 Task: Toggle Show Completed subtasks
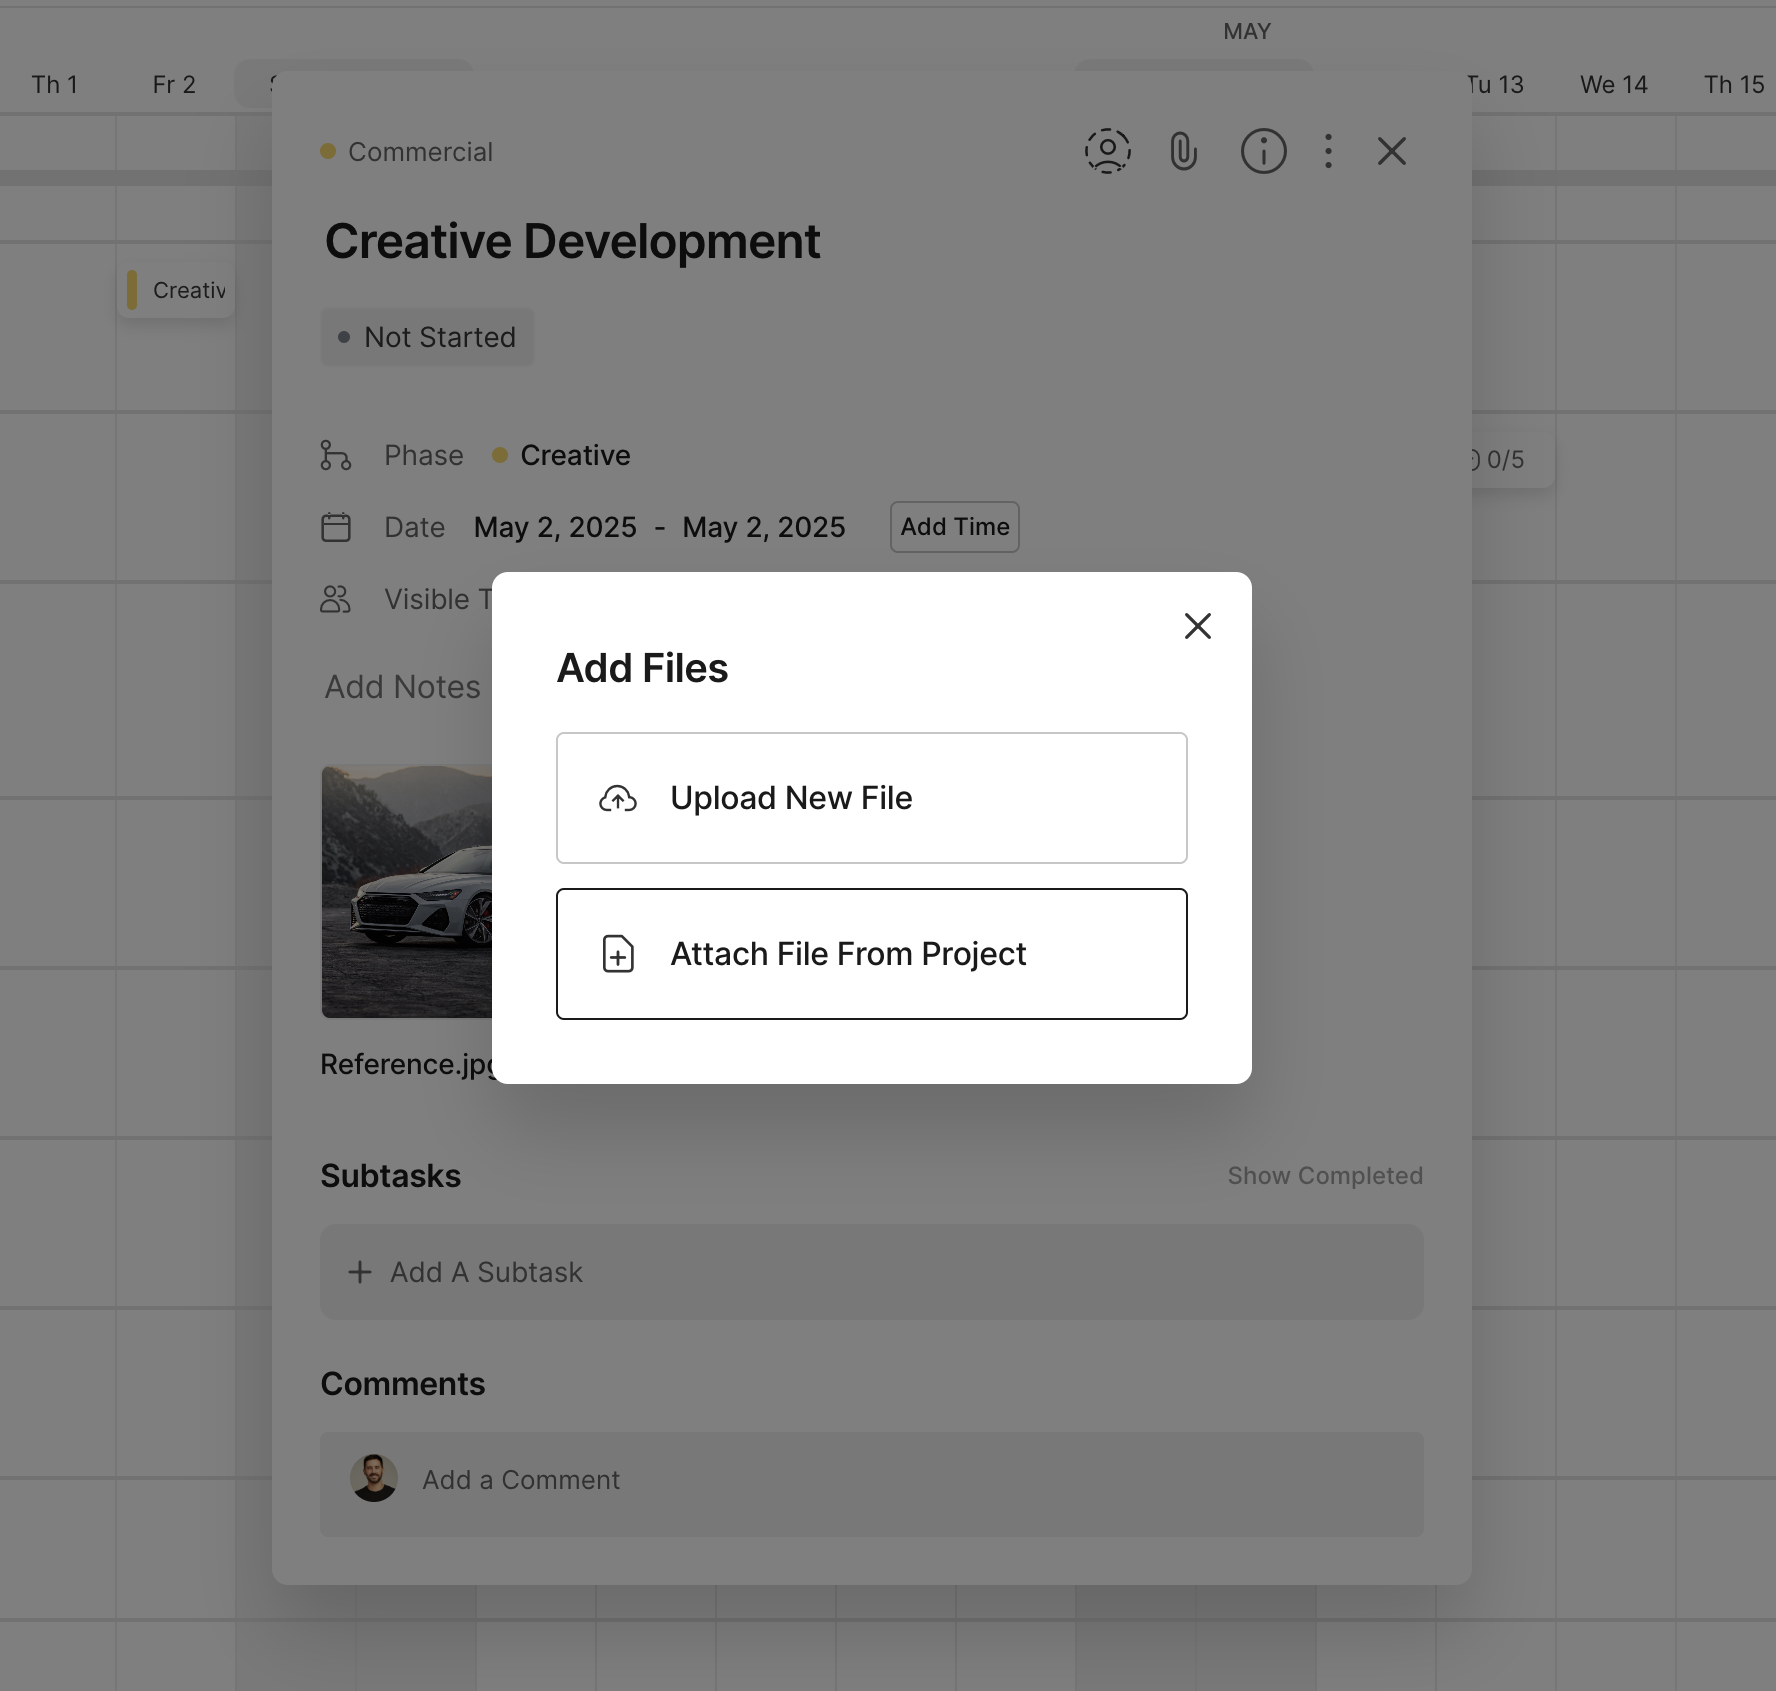pos(1324,1176)
